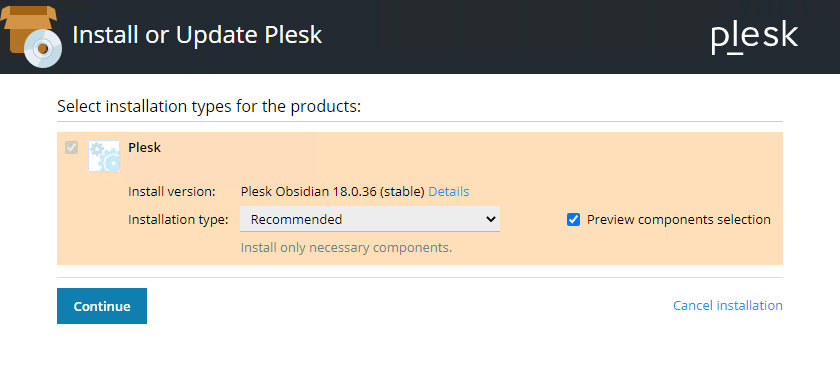This screenshot has height=370, width=840.
Task: Click the CD disc icon in header
Action: [x=42, y=49]
